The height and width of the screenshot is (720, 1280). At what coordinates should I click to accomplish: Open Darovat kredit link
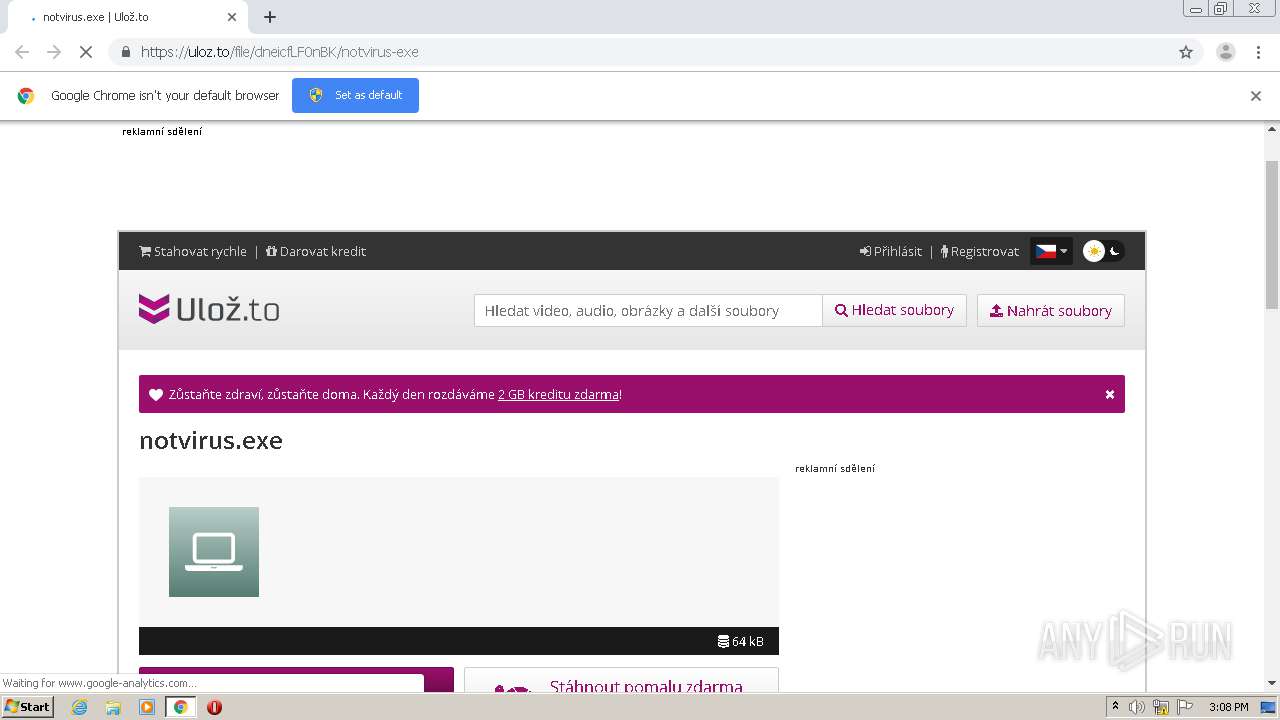316,251
